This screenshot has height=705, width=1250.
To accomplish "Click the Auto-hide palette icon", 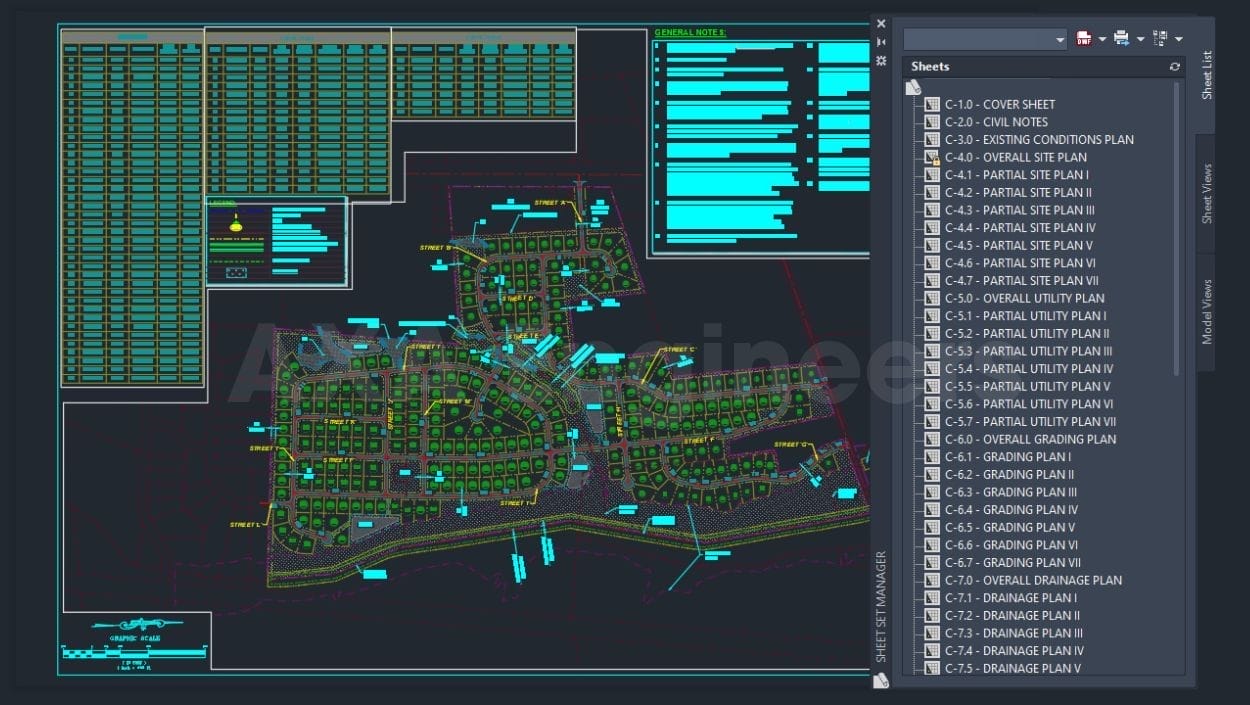I will tap(881, 42).
